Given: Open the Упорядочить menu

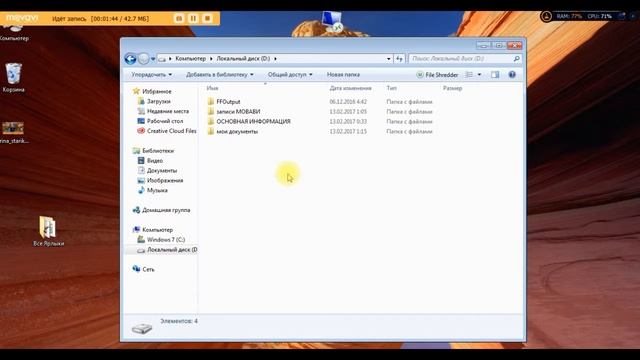Looking at the screenshot, I should point(151,75).
